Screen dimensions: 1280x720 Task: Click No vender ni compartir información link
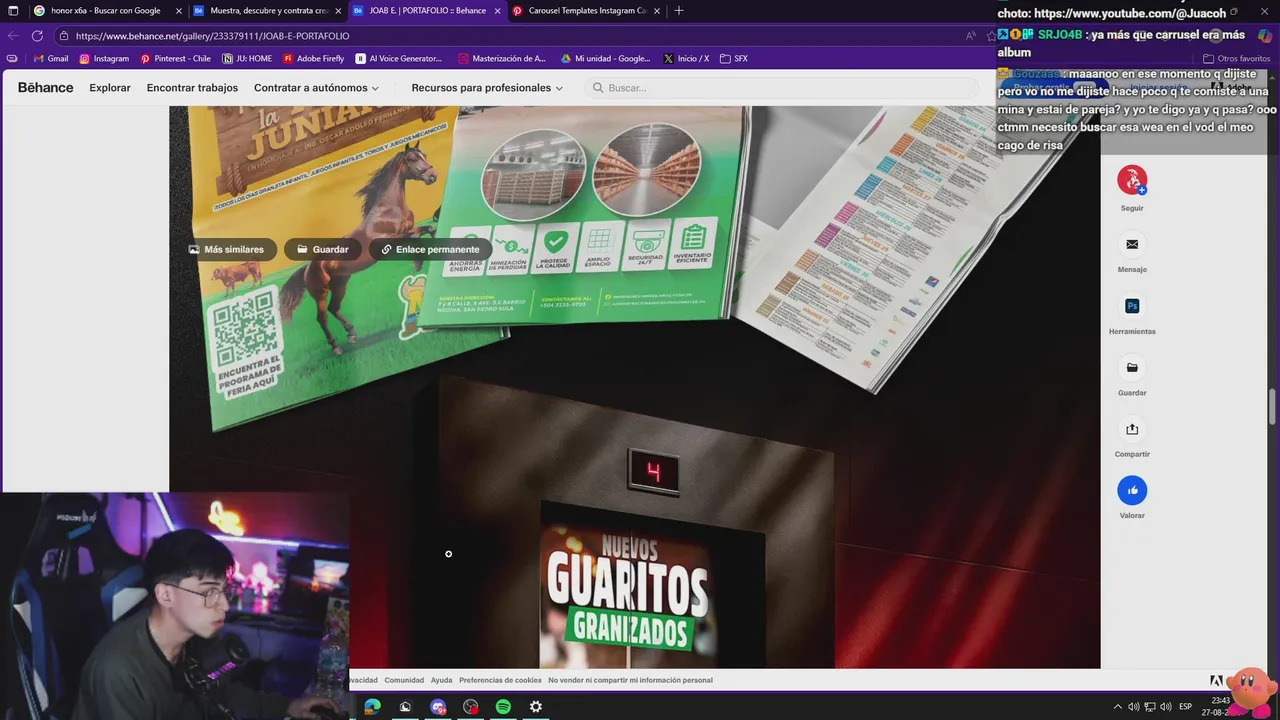[630, 680]
